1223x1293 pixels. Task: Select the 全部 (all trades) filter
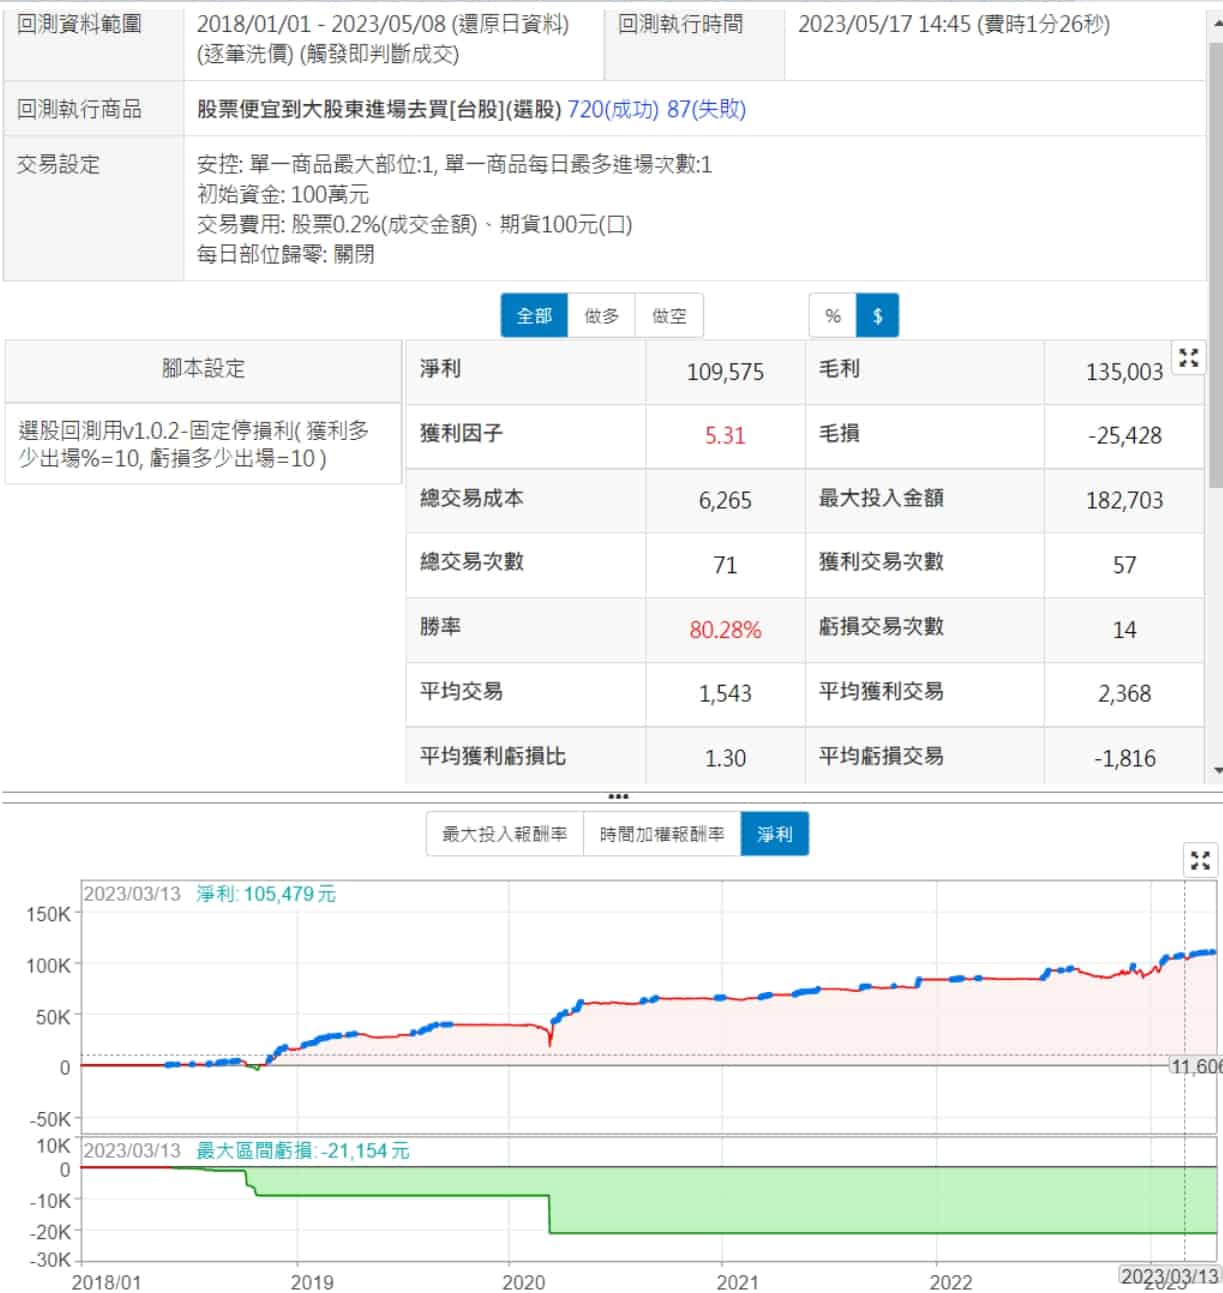click(x=534, y=316)
